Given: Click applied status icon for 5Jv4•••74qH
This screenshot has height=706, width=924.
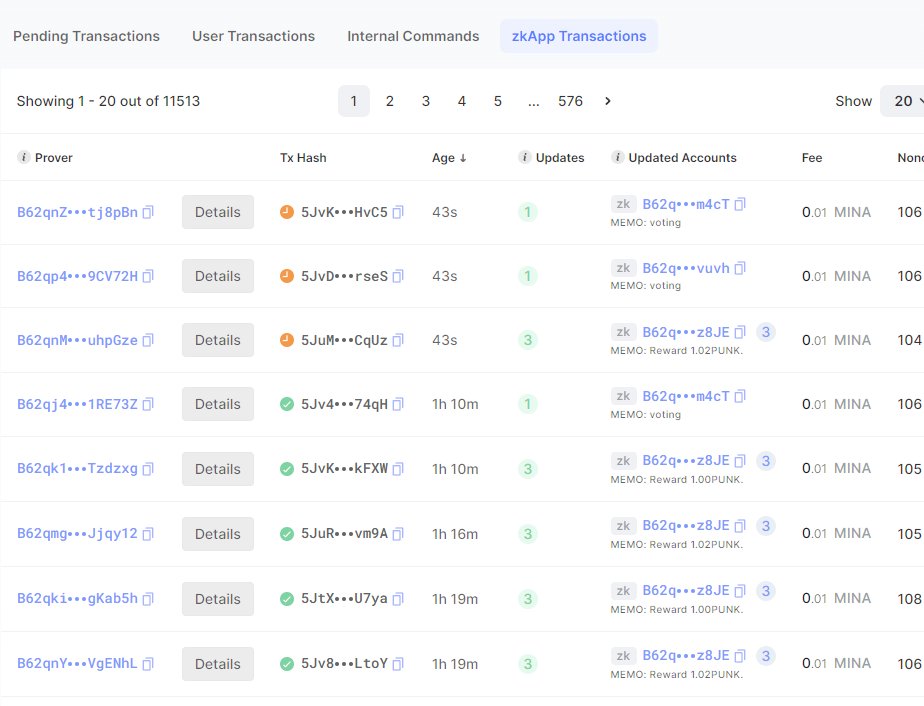Looking at the screenshot, I should 287,404.
